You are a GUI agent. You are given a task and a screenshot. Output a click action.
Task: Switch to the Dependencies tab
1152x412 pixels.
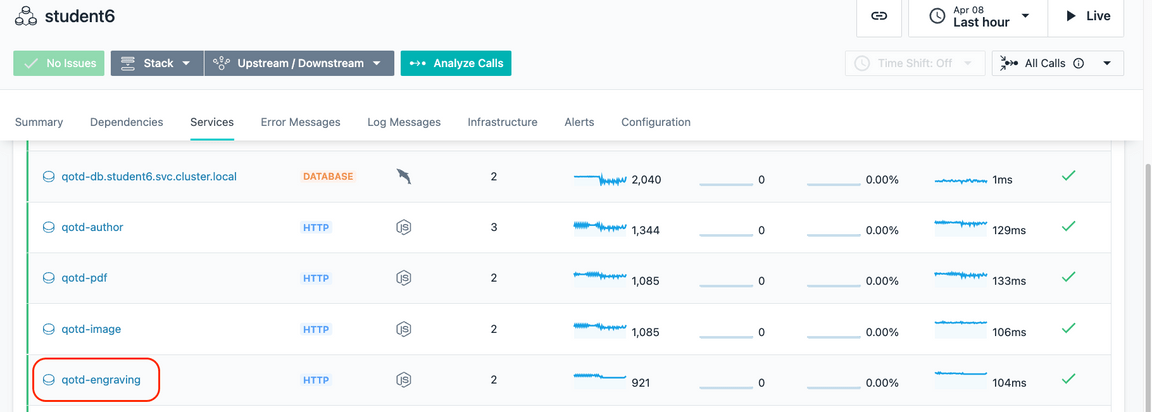tap(126, 122)
